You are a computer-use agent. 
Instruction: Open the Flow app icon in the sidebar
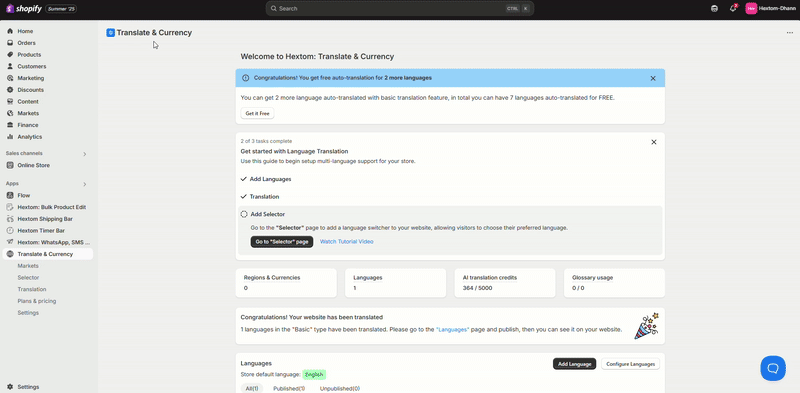click(x=10, y=195)
